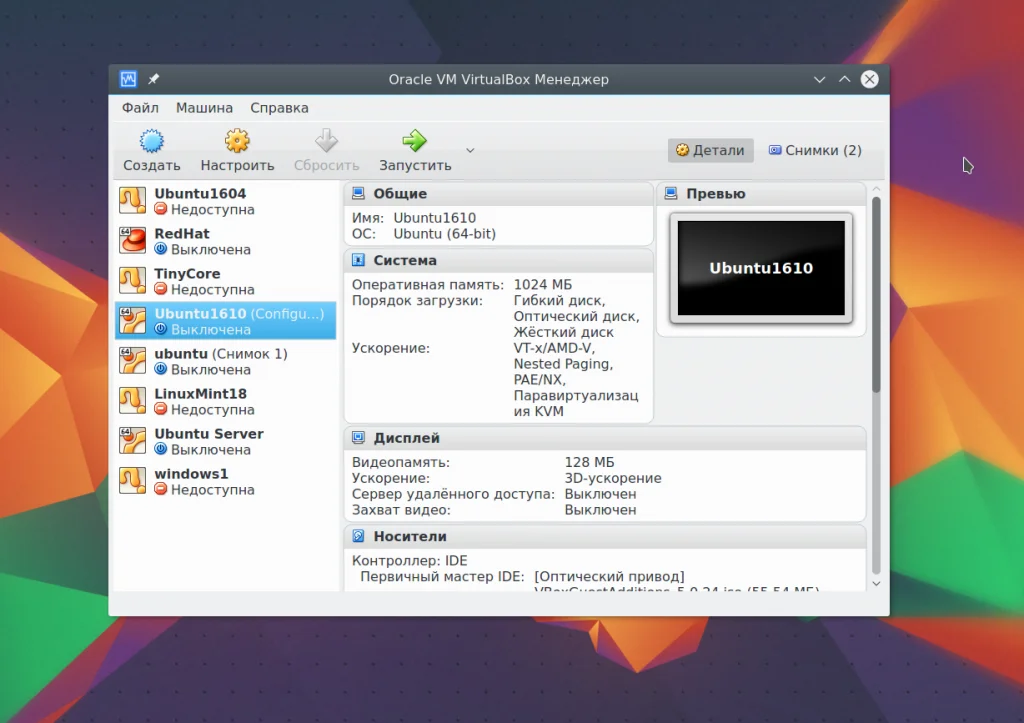
Task: Expand the dropdown arrow next to Запустить
Action: click(x=470, y=151)
